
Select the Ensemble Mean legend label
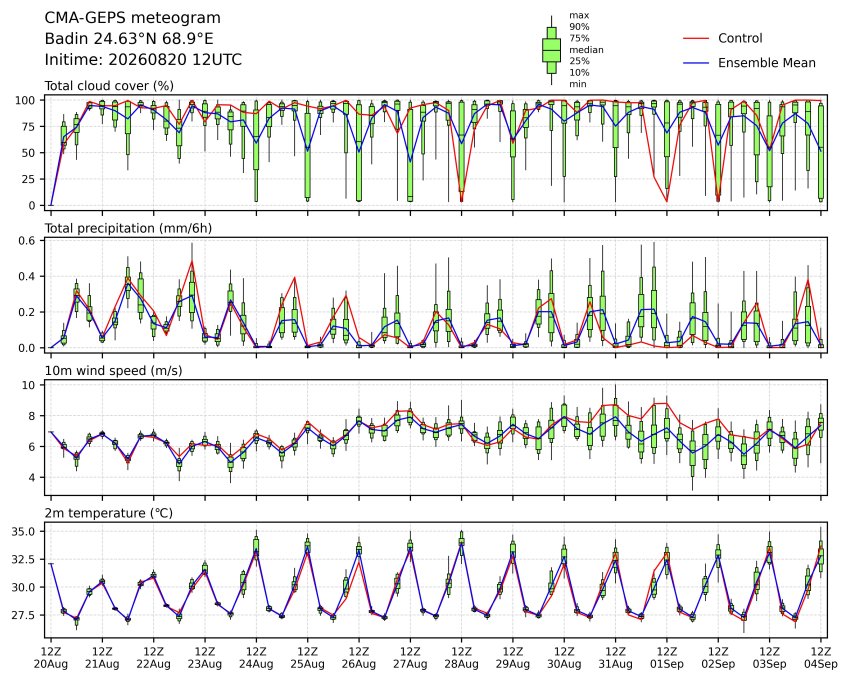point(767,63)
